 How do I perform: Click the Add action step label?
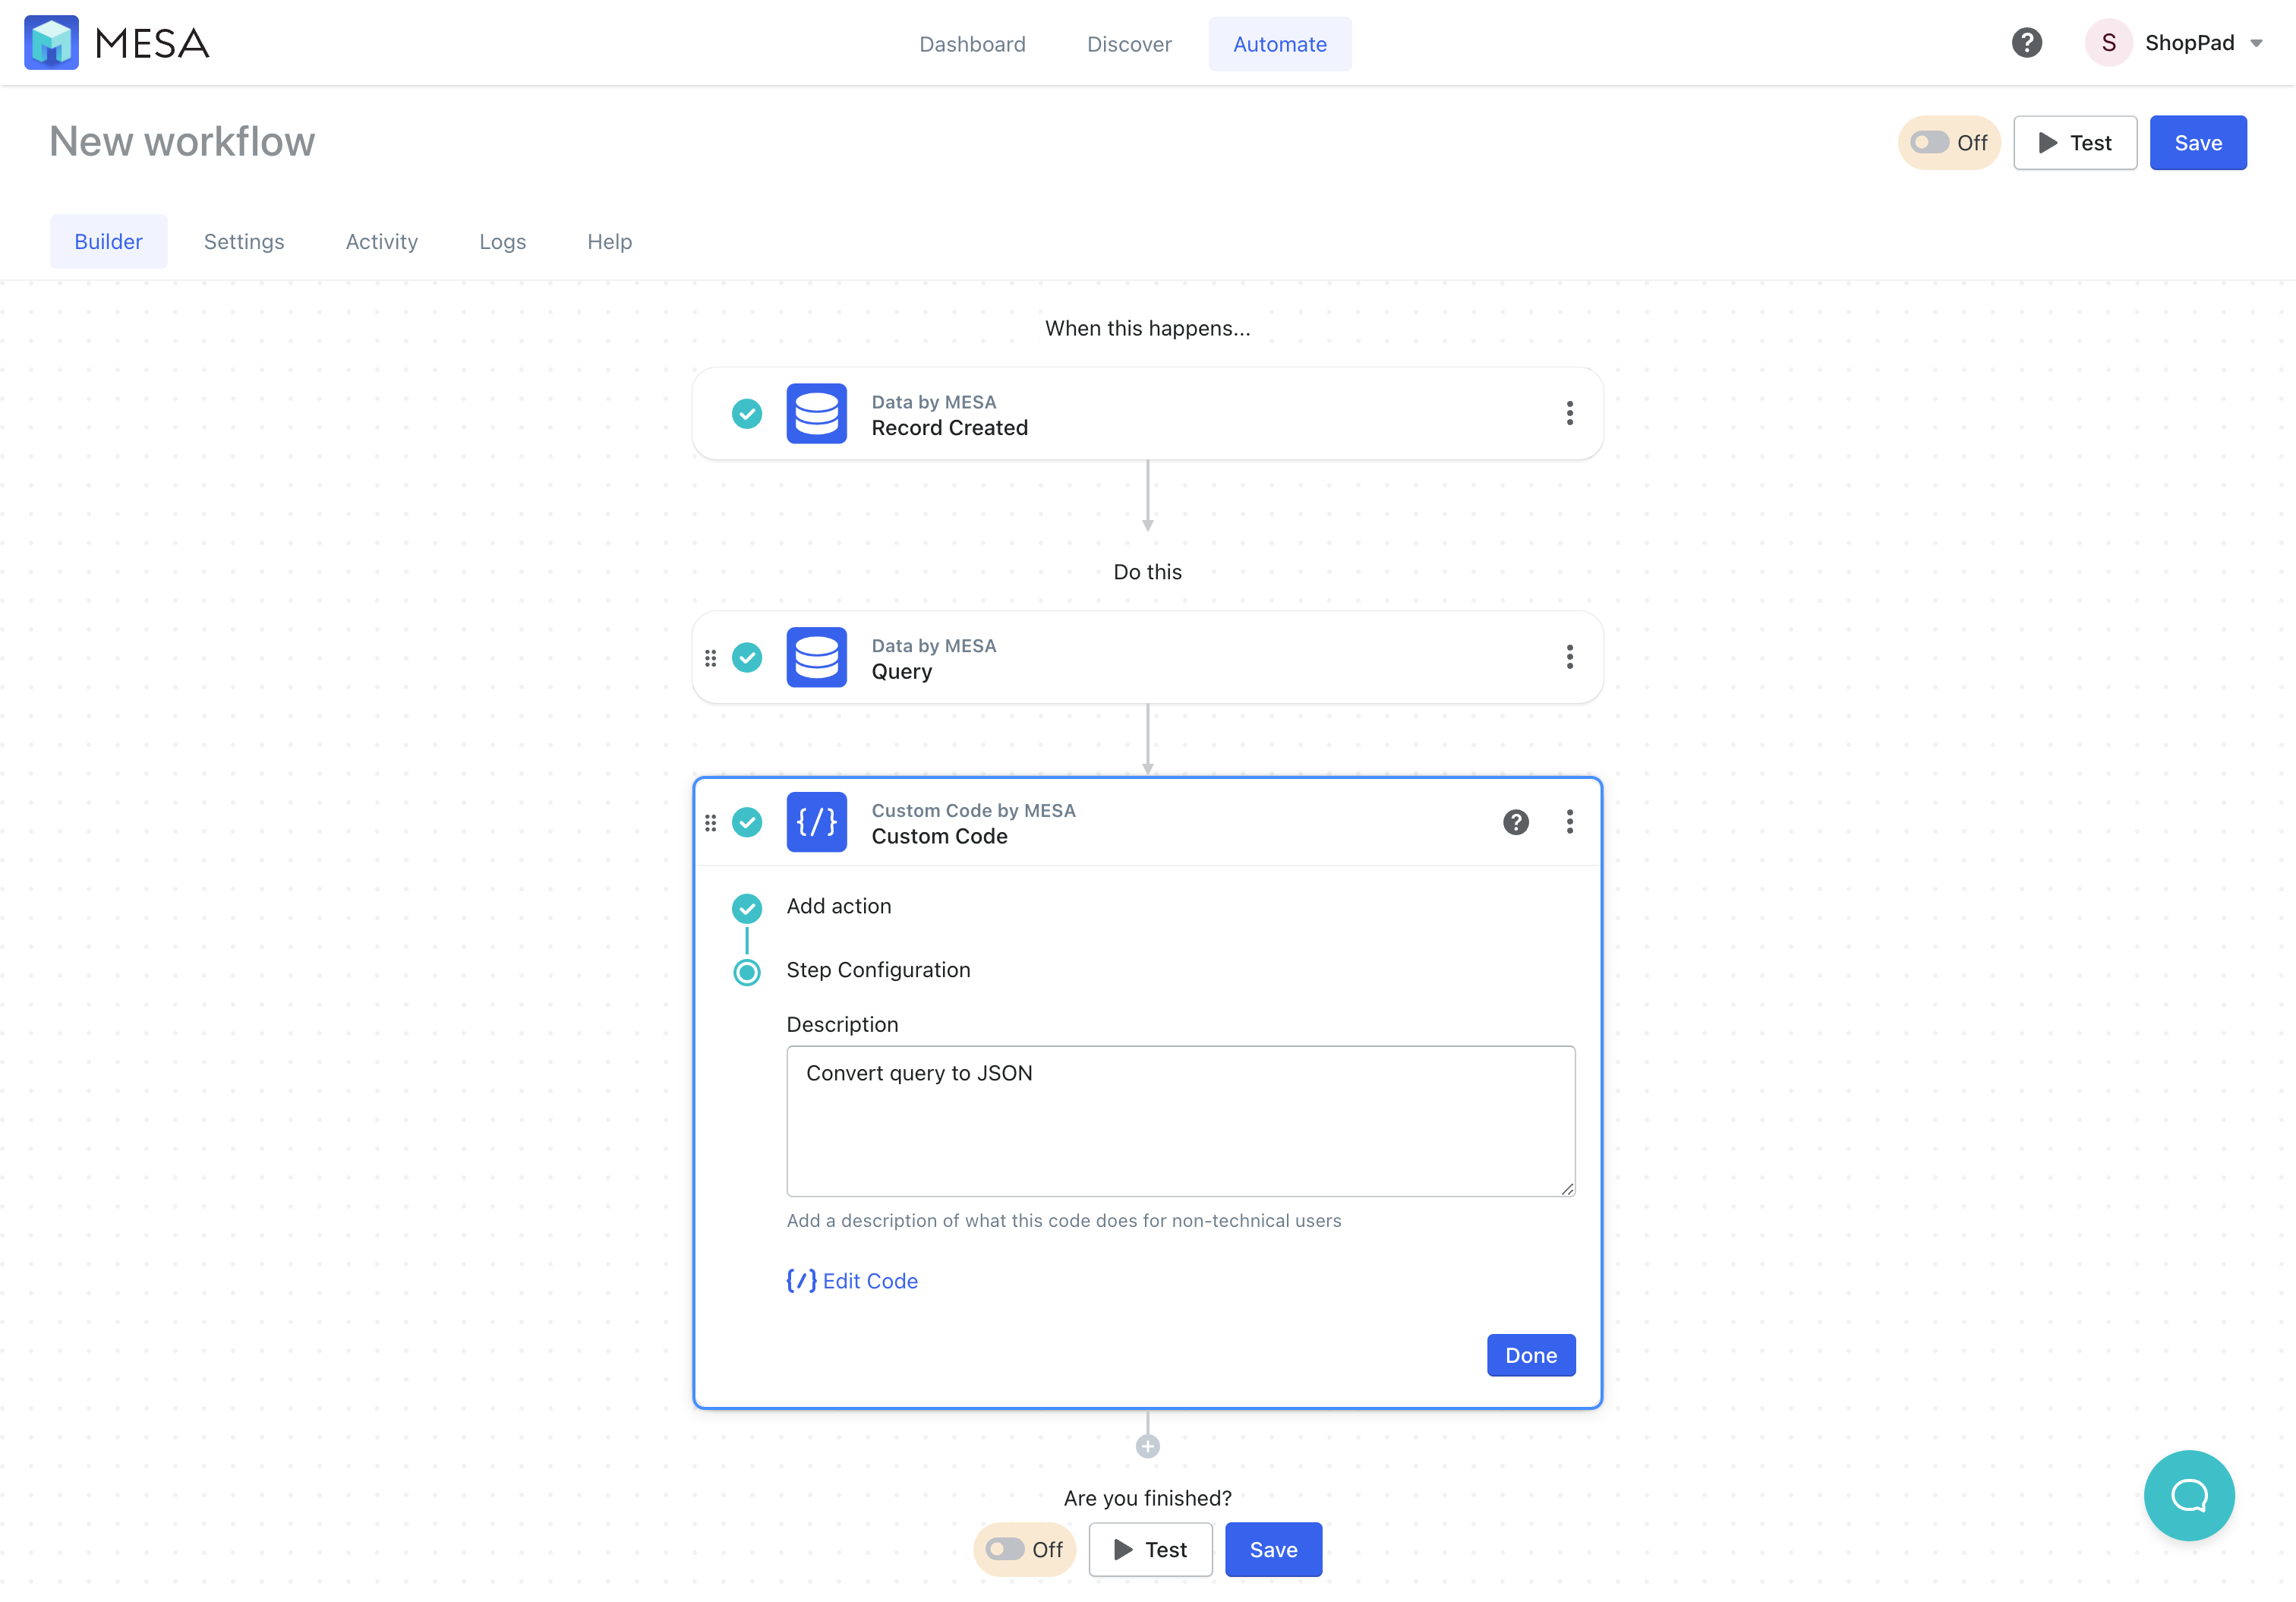click(838, 906)
